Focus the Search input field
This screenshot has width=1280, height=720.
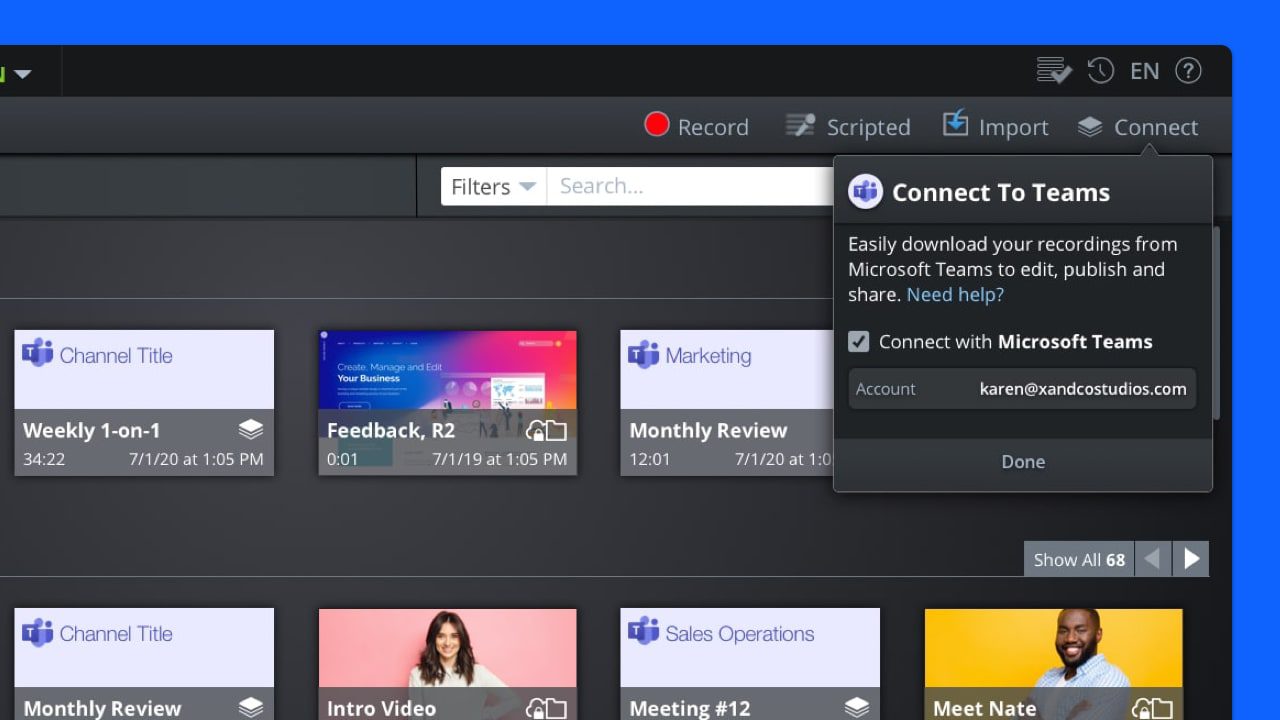click(690, 186)
